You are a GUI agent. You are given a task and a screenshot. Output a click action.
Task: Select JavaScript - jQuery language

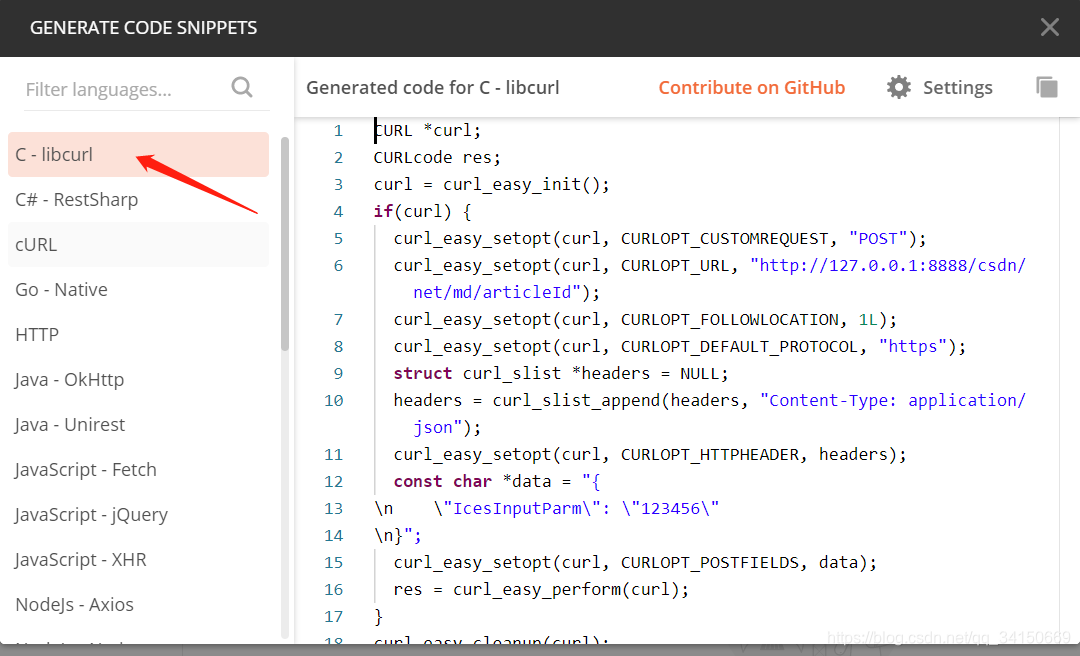(138, 515)
